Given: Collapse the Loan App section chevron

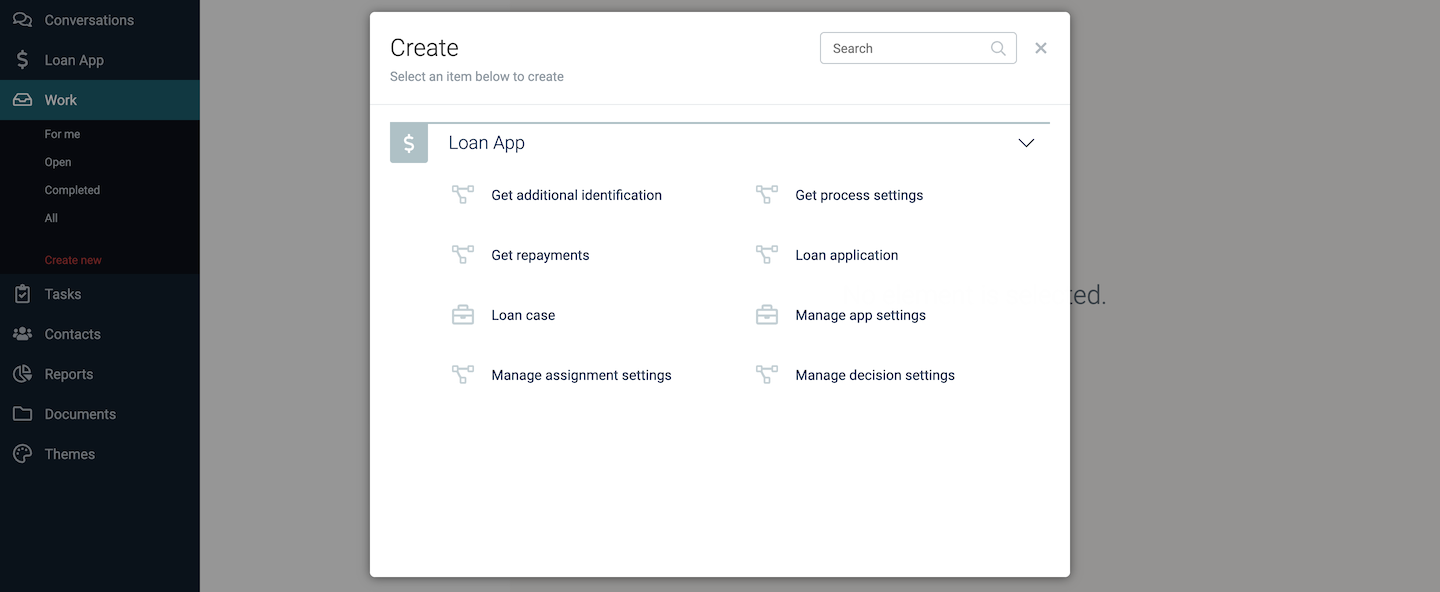Looking at the screenshot, I should pos(1026,143).
